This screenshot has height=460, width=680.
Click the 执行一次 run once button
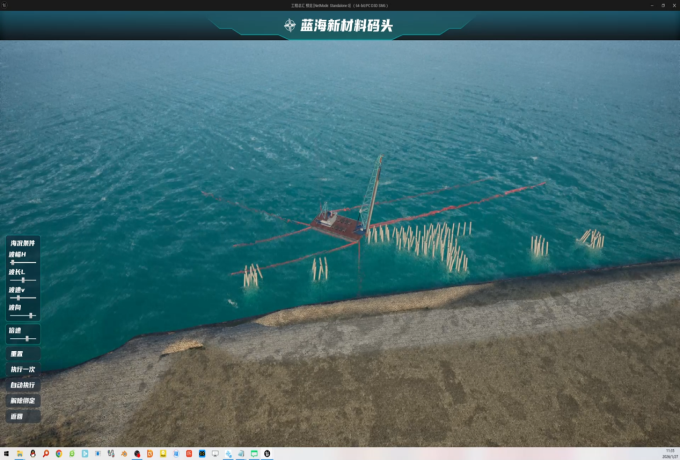(x=22, y=369)
